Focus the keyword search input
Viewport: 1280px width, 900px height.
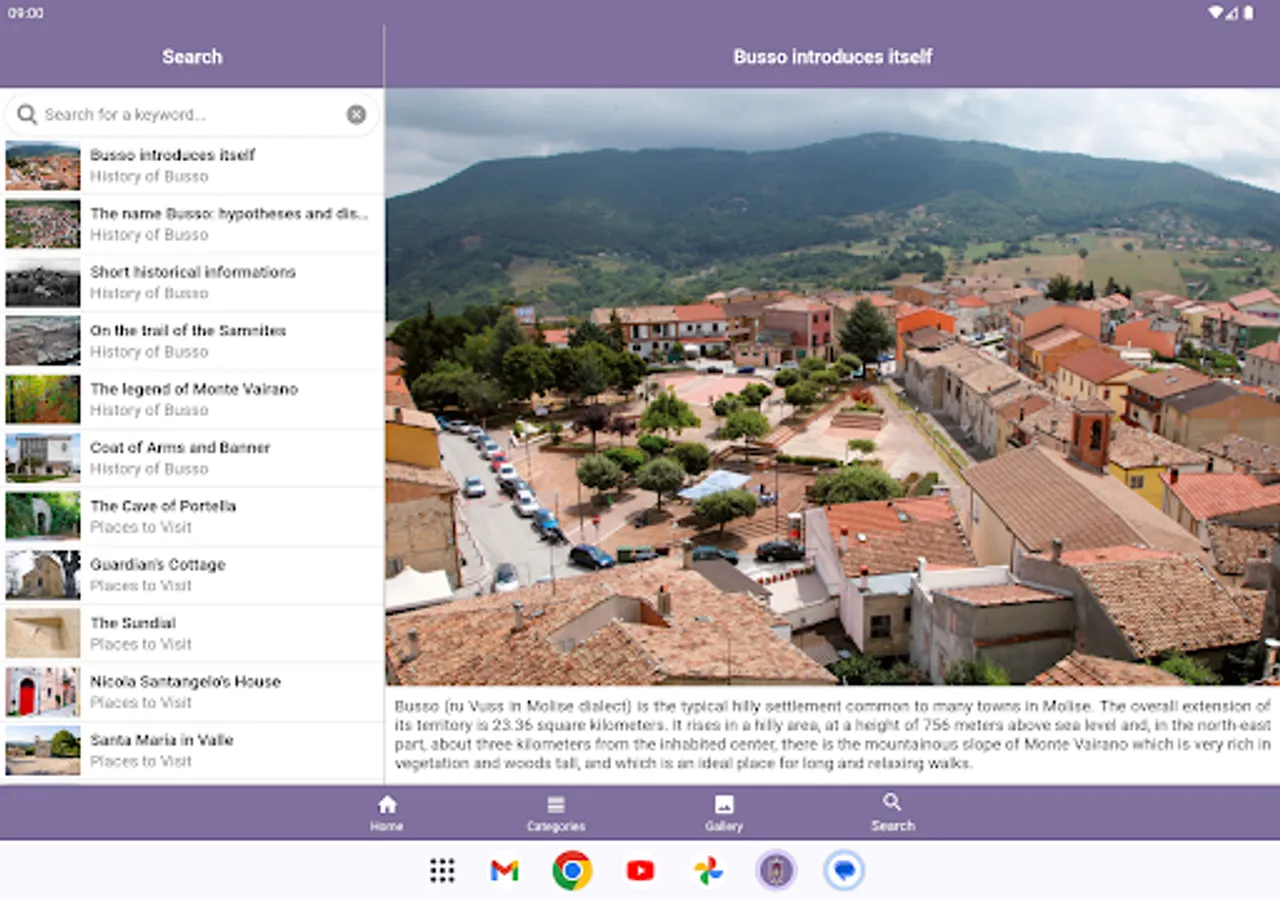(x=190, y=115)
